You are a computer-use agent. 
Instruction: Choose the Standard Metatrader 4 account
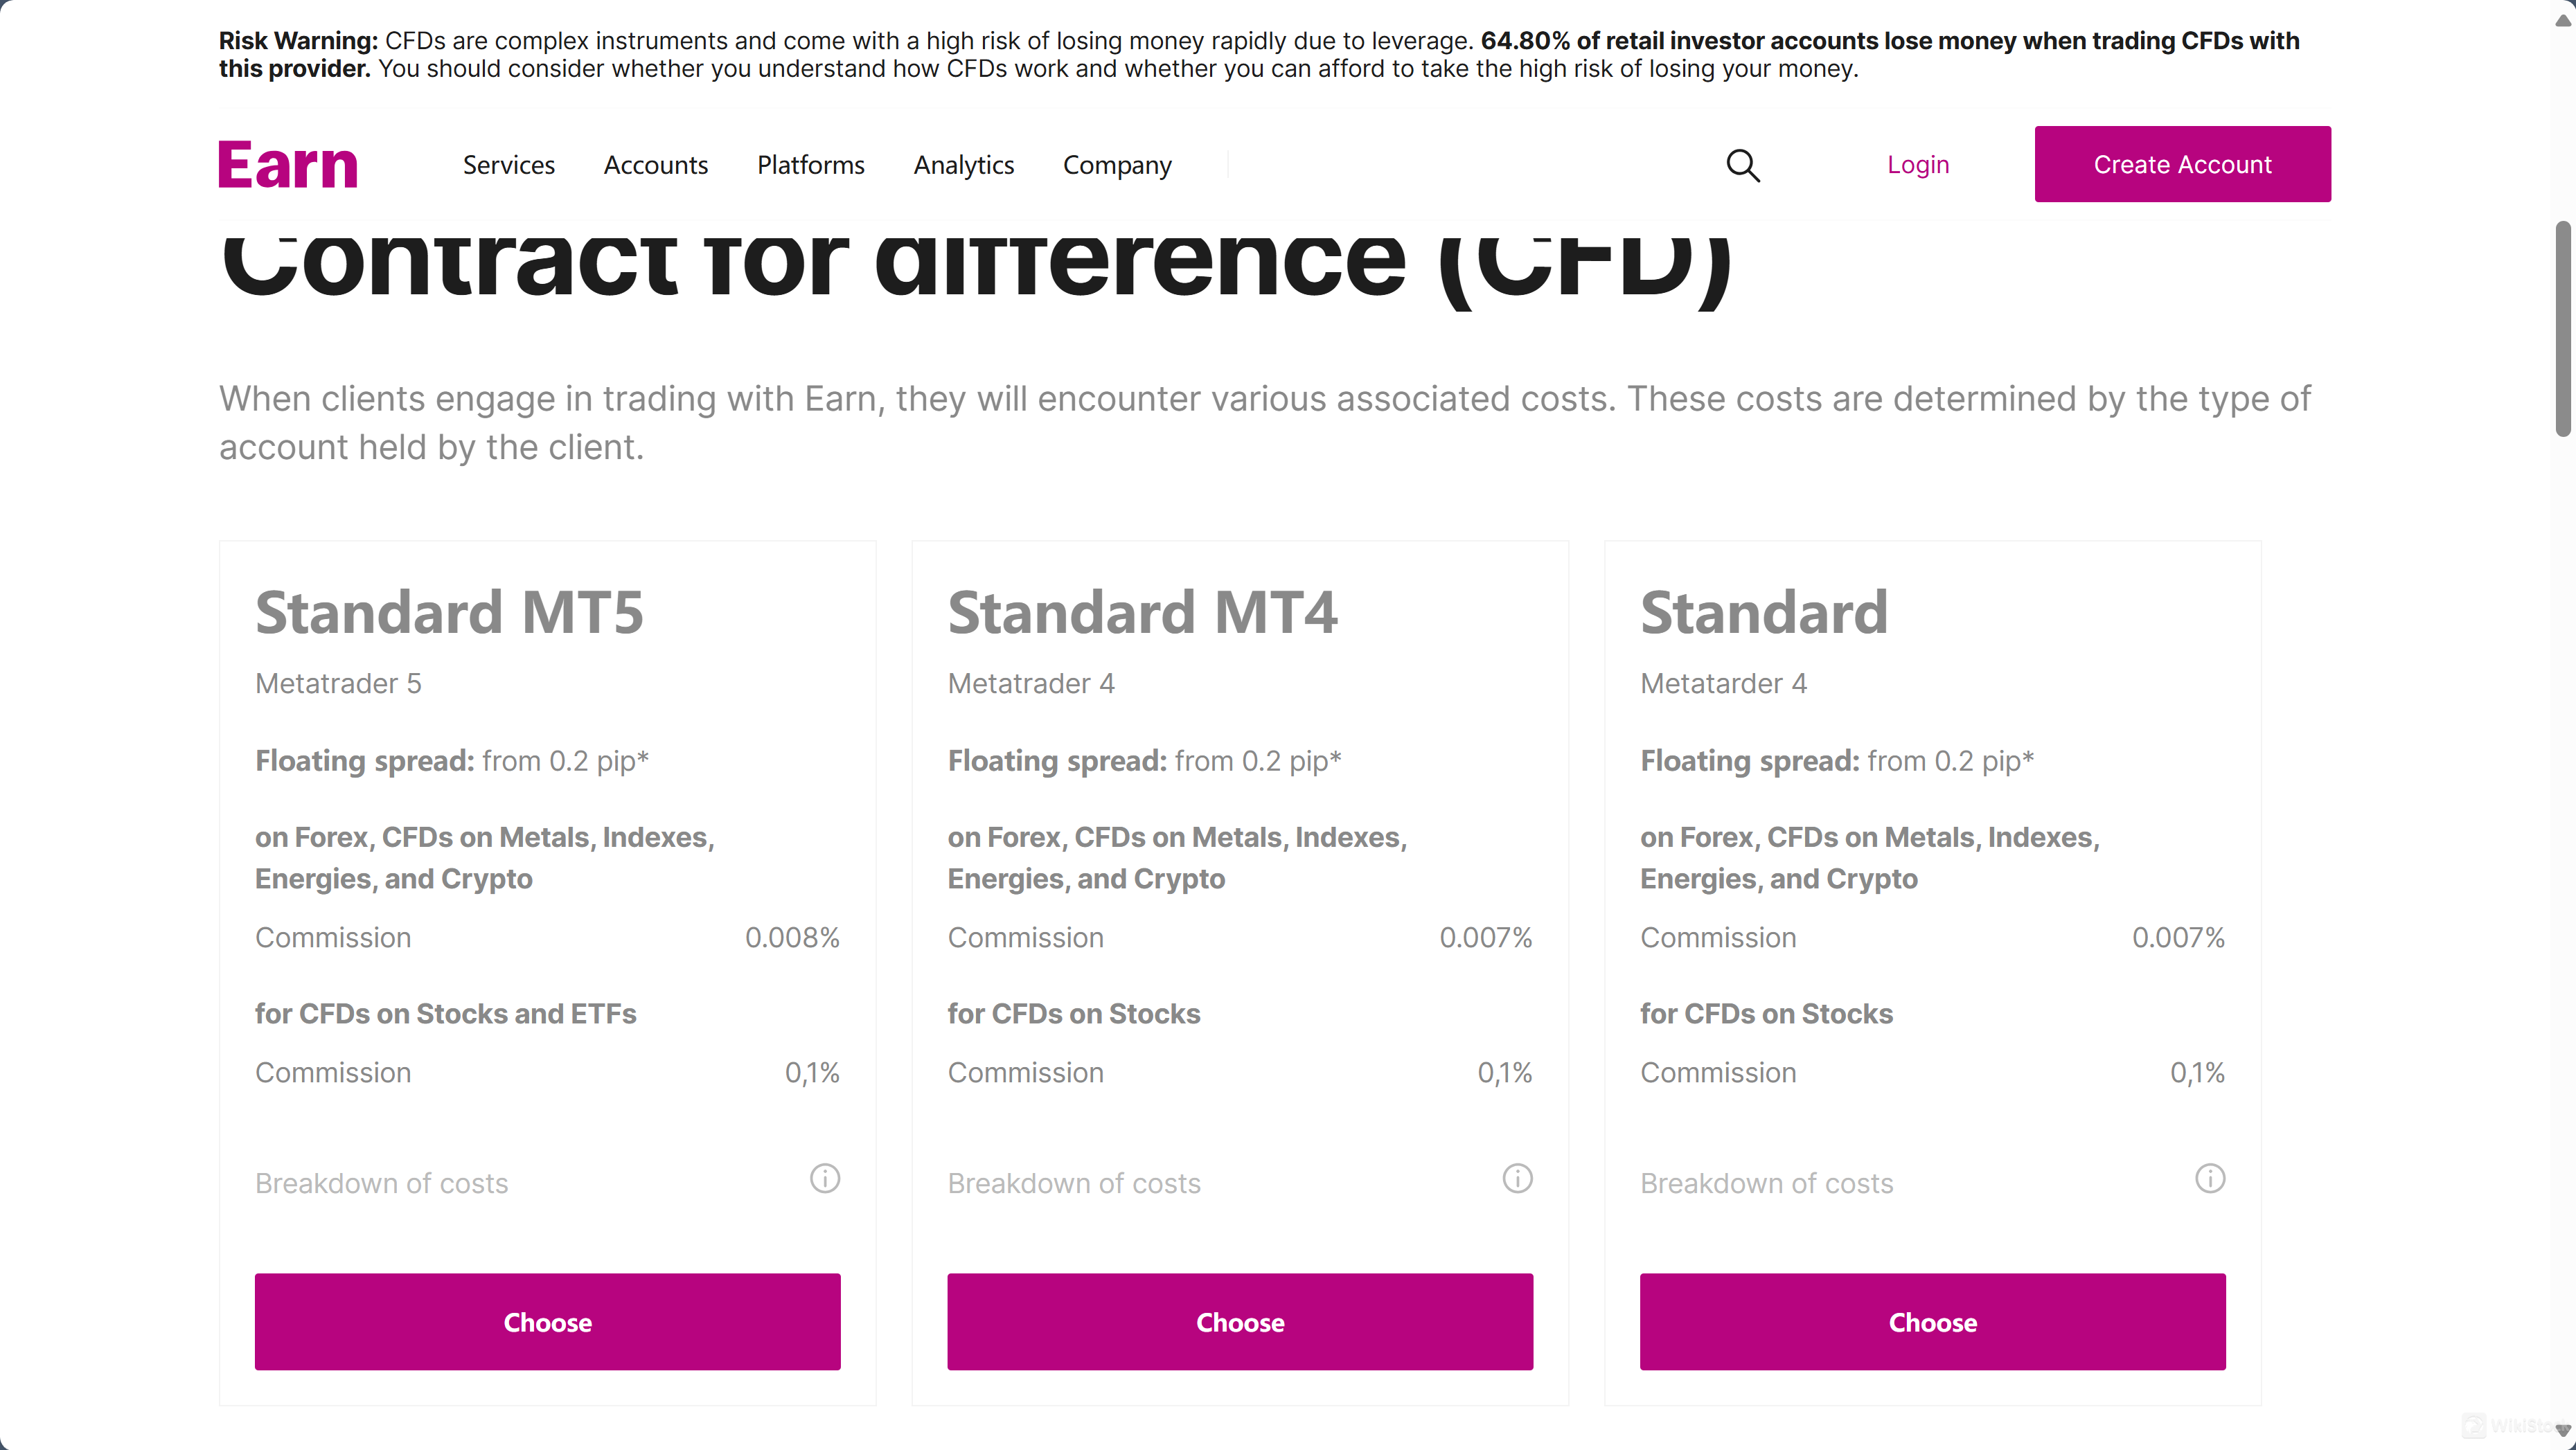[x=1931, y=1321]
